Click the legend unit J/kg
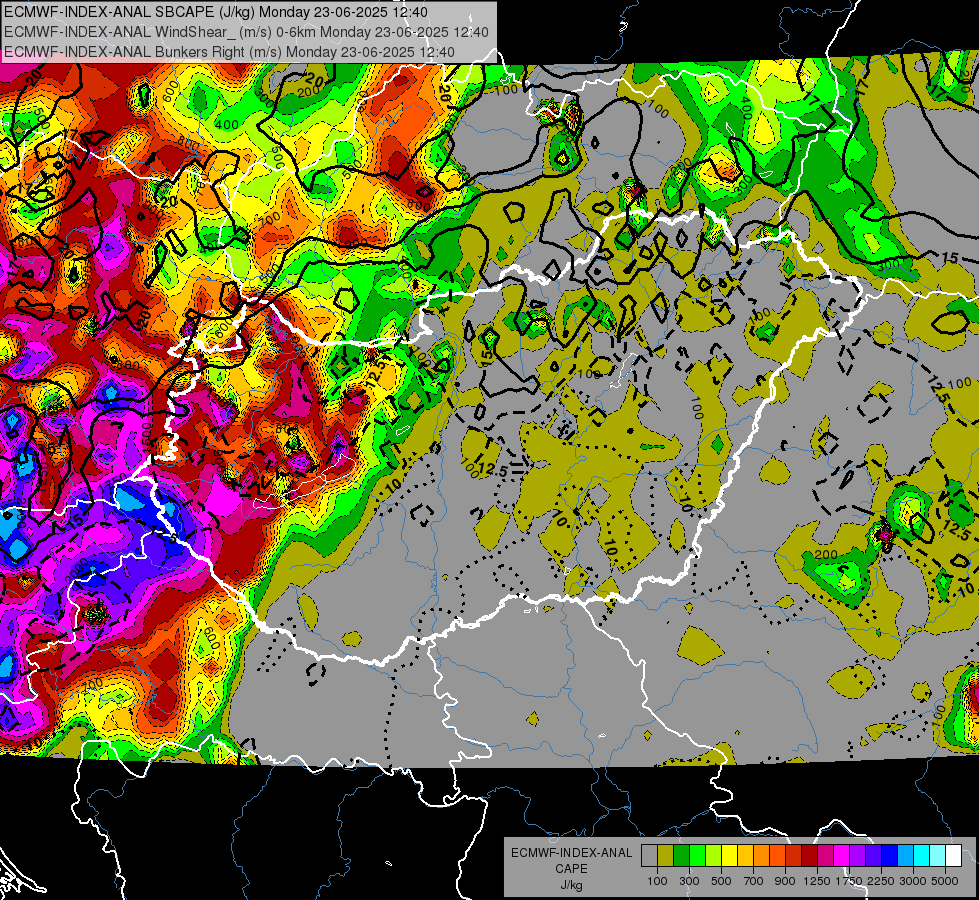 coord(571,885)
